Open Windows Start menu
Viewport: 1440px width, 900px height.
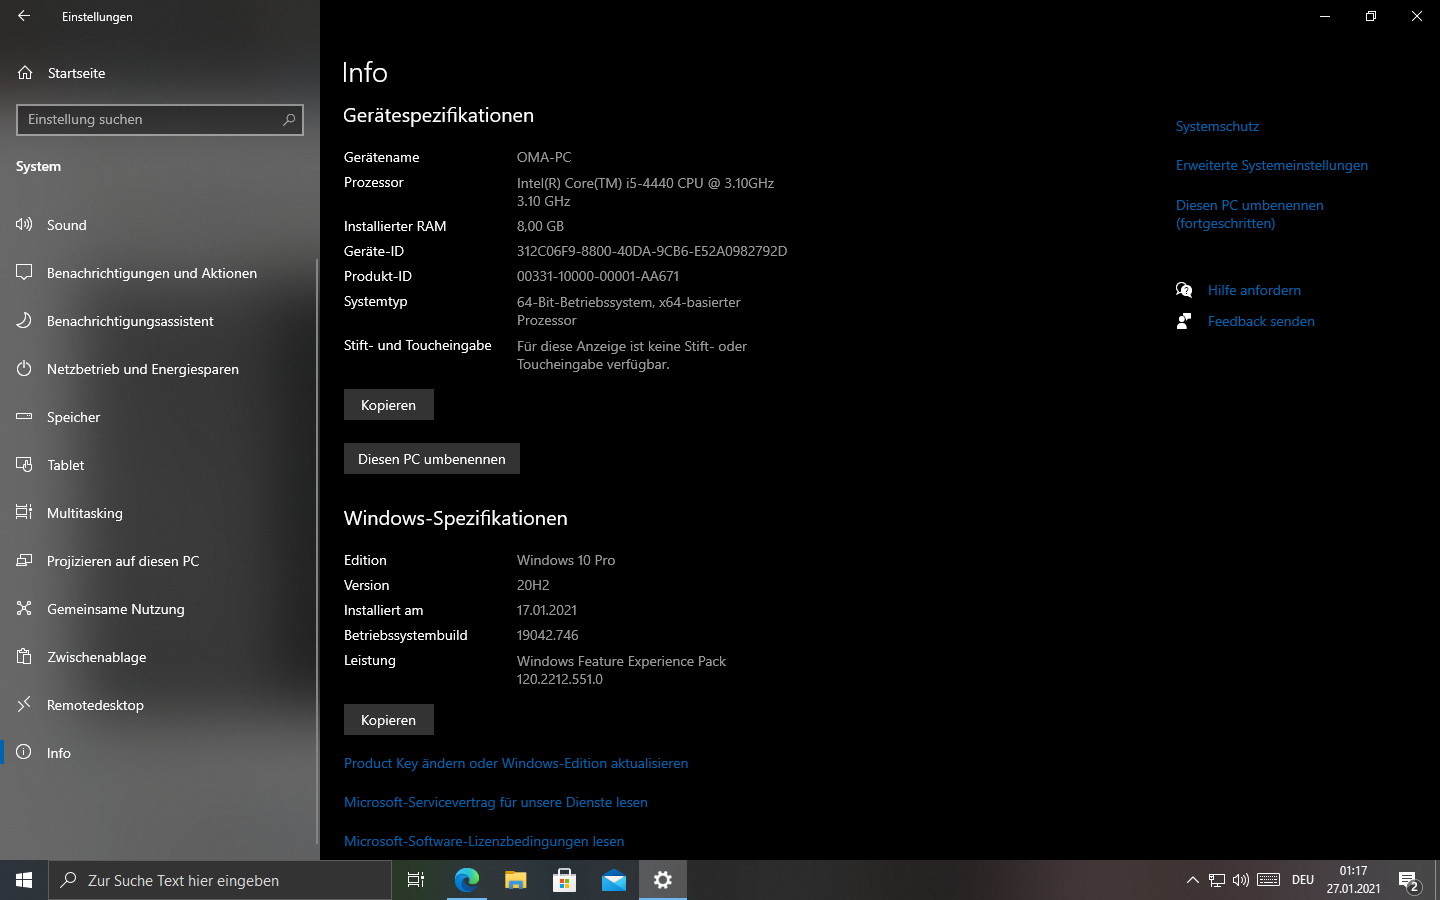24,880
